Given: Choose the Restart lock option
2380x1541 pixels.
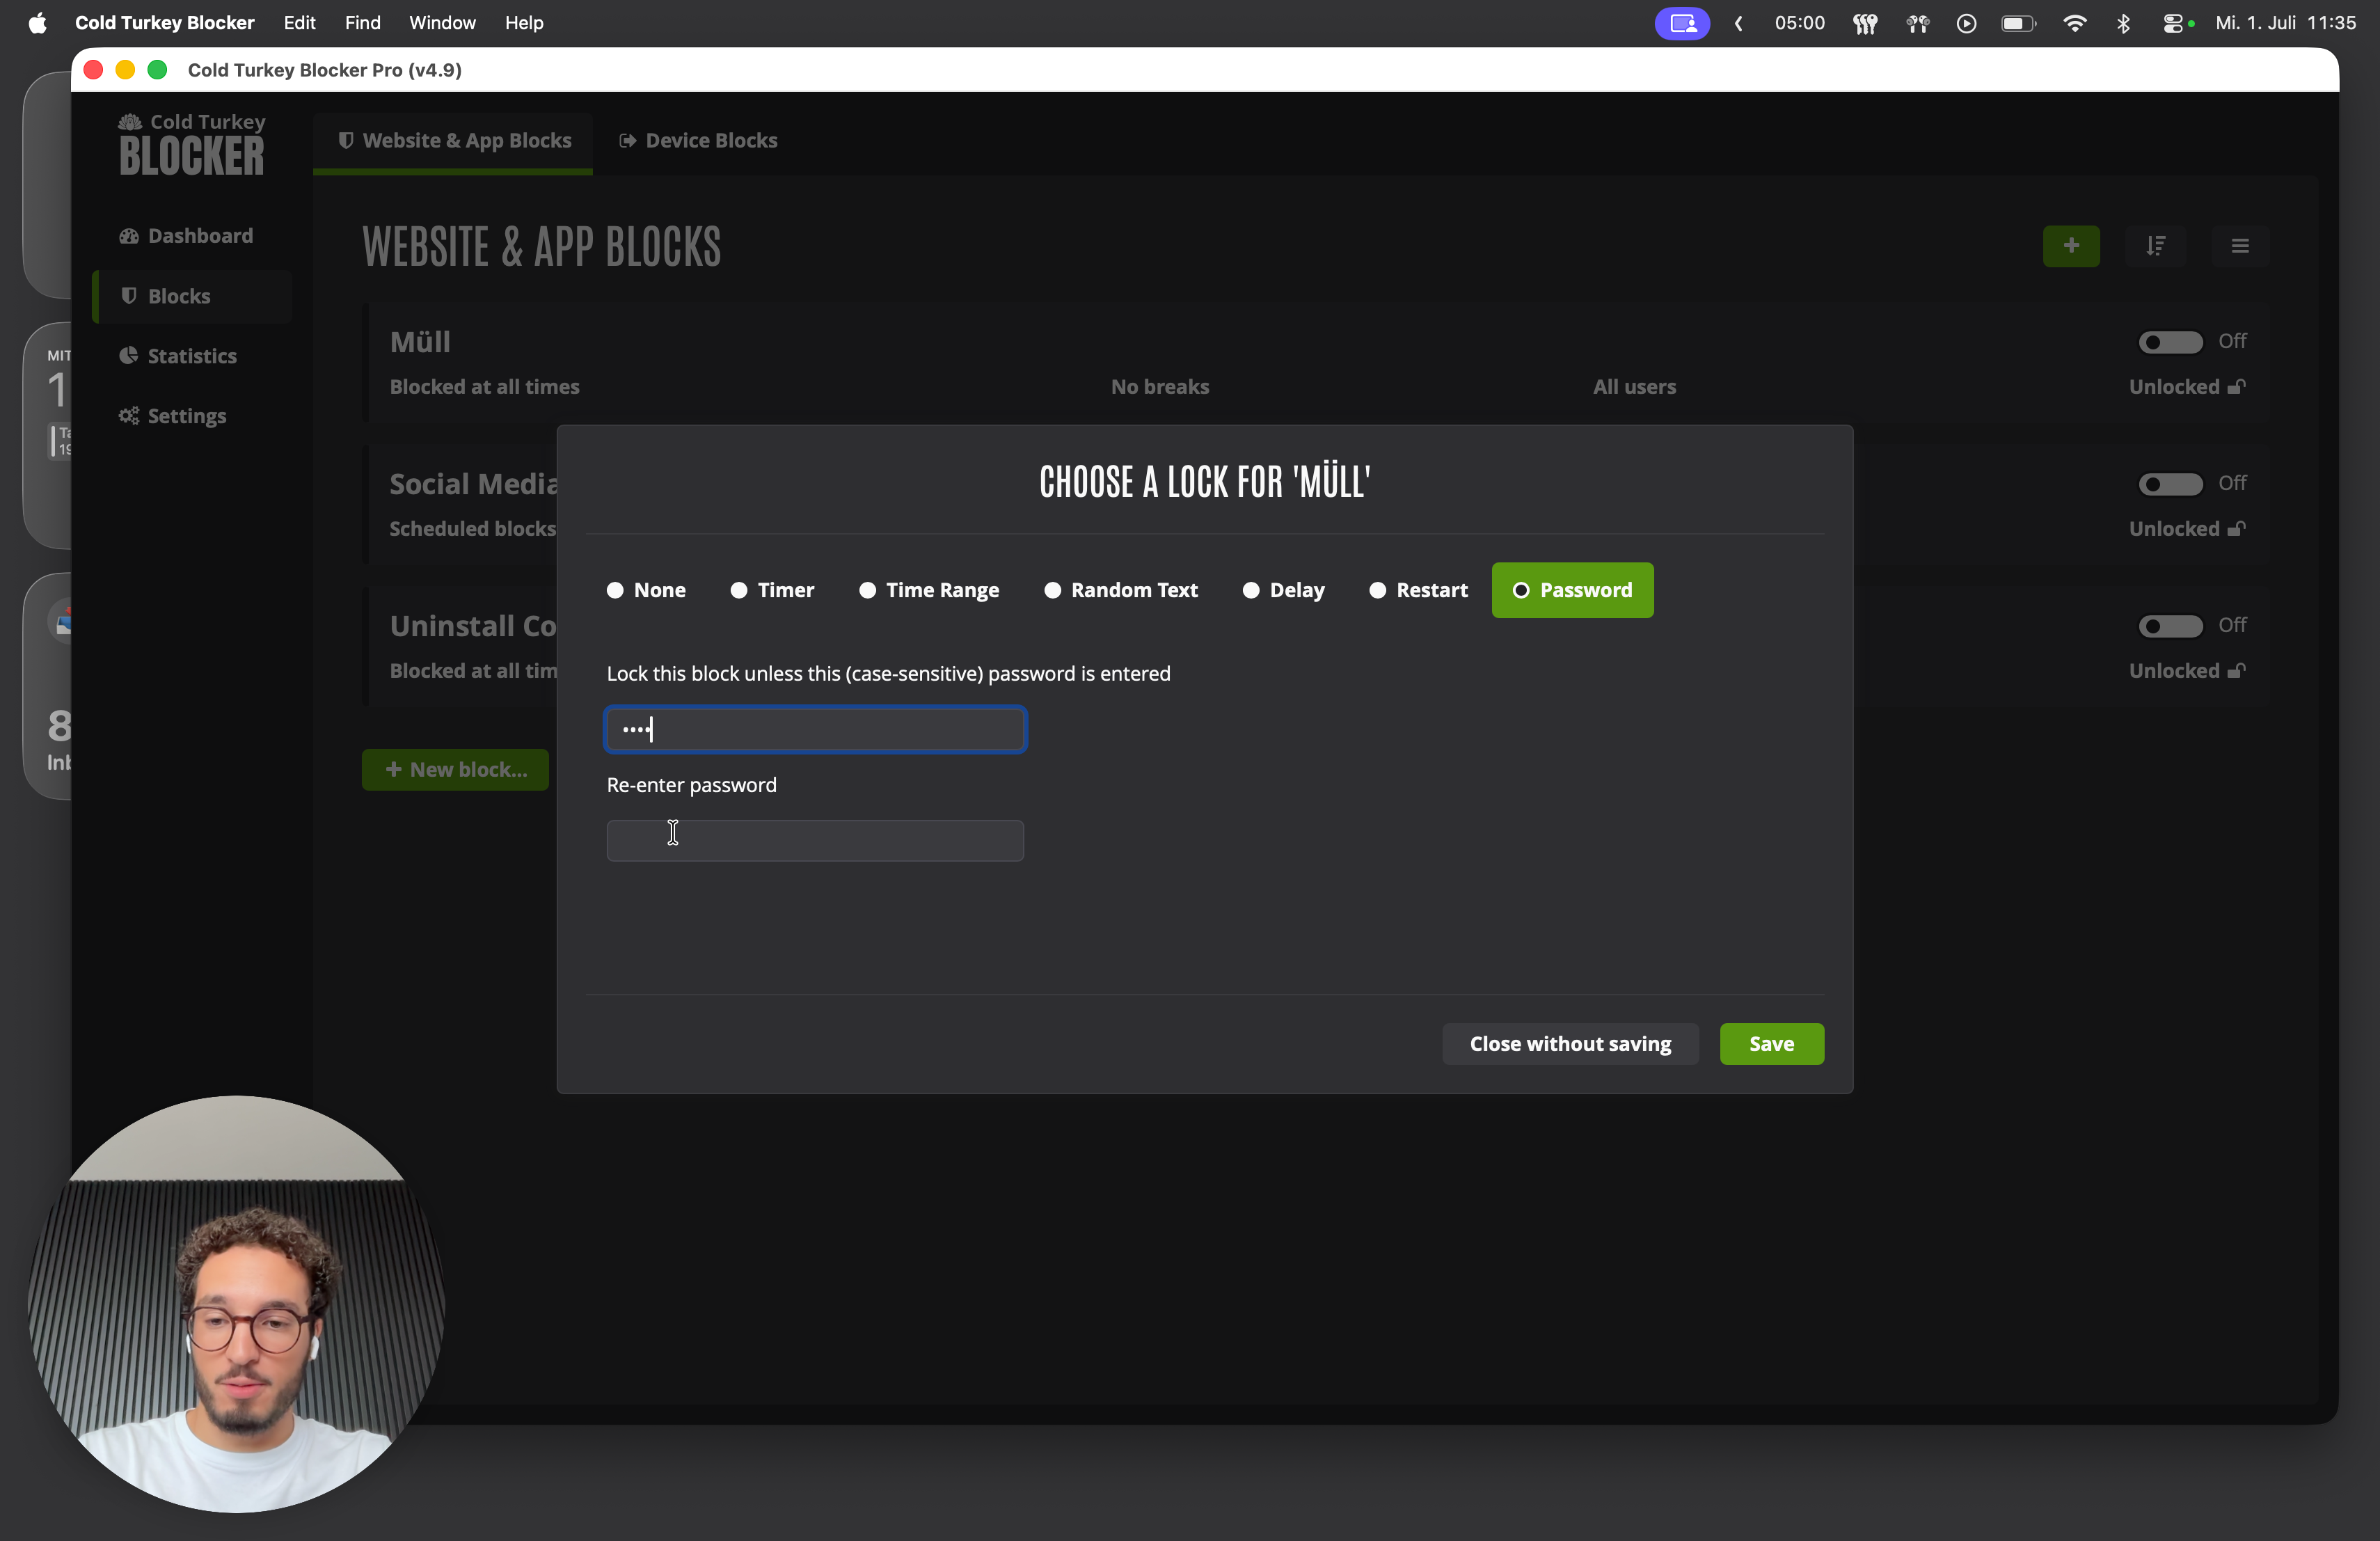Looking at the screenshot, I should pos(1418,590).
